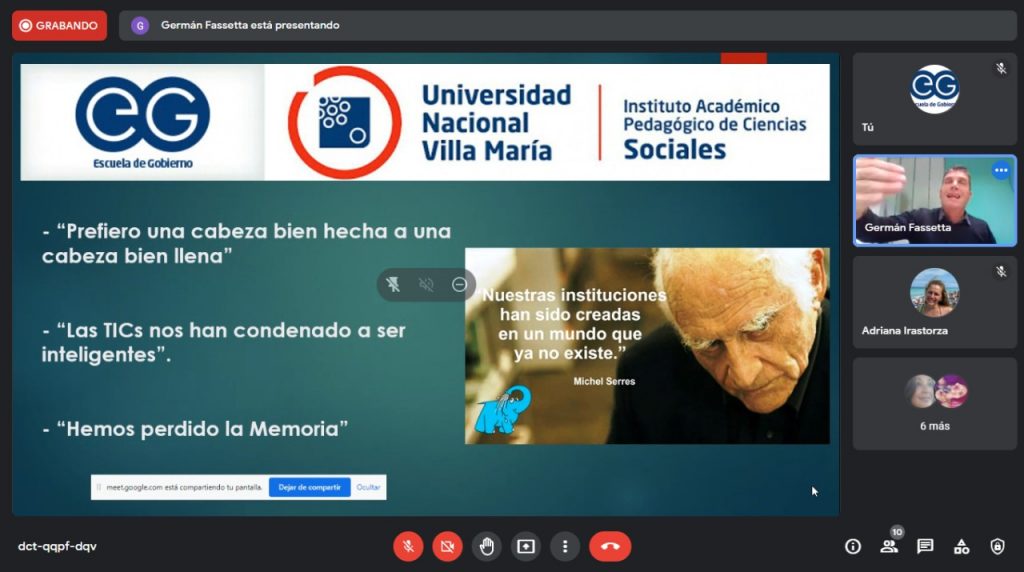
Task: Click the "Ocultar" link
Action: pos(369,487)
